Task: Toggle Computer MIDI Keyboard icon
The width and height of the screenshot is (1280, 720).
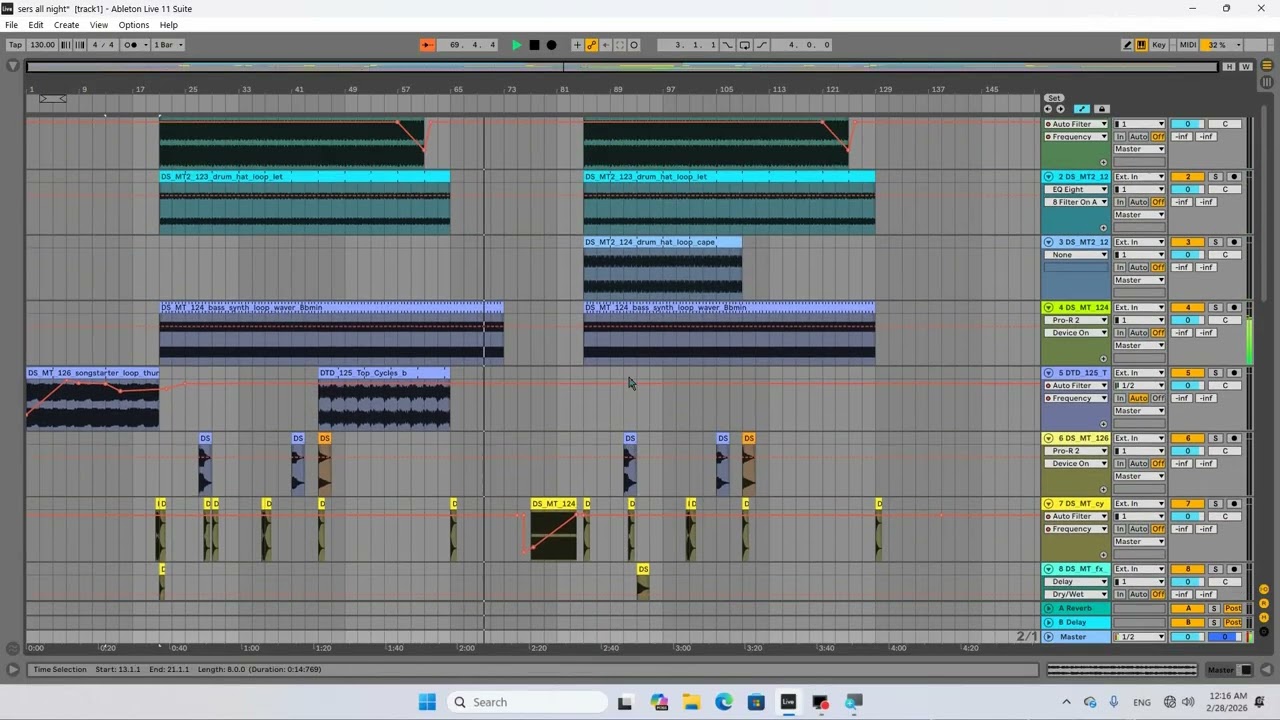Action: click(x=1141, y=45)
